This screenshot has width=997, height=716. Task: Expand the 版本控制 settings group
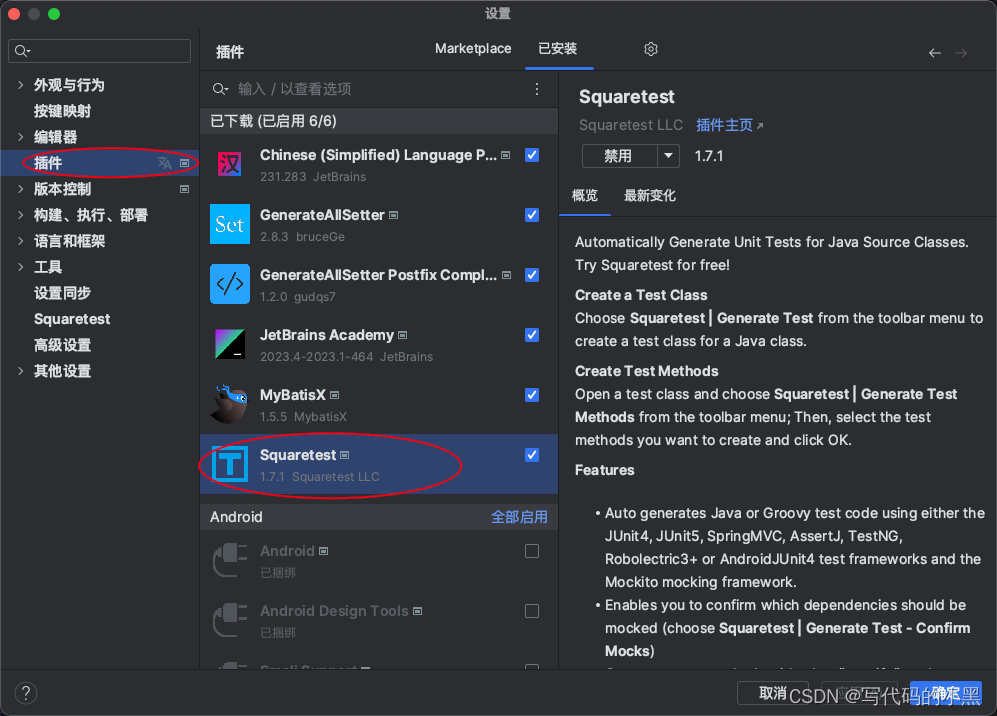click(x=20, y=189)
